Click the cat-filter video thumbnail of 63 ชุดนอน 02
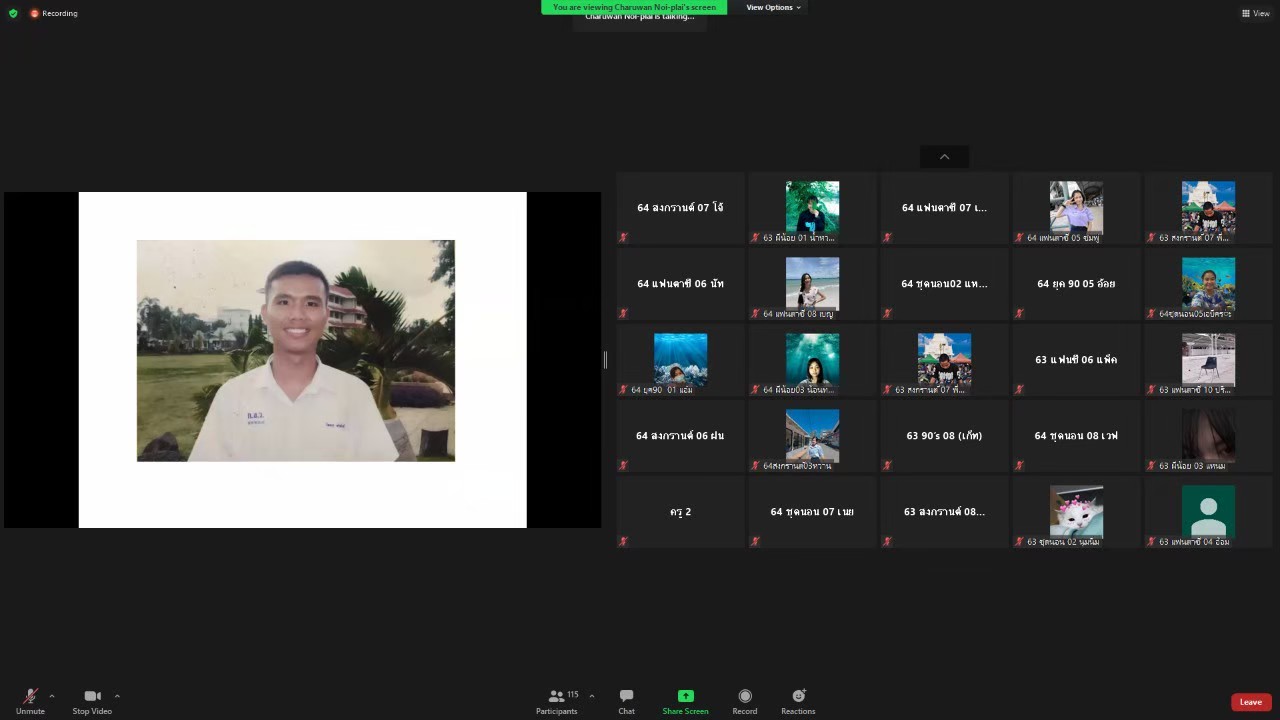 pyautogui.click(x=1076, y=510)
